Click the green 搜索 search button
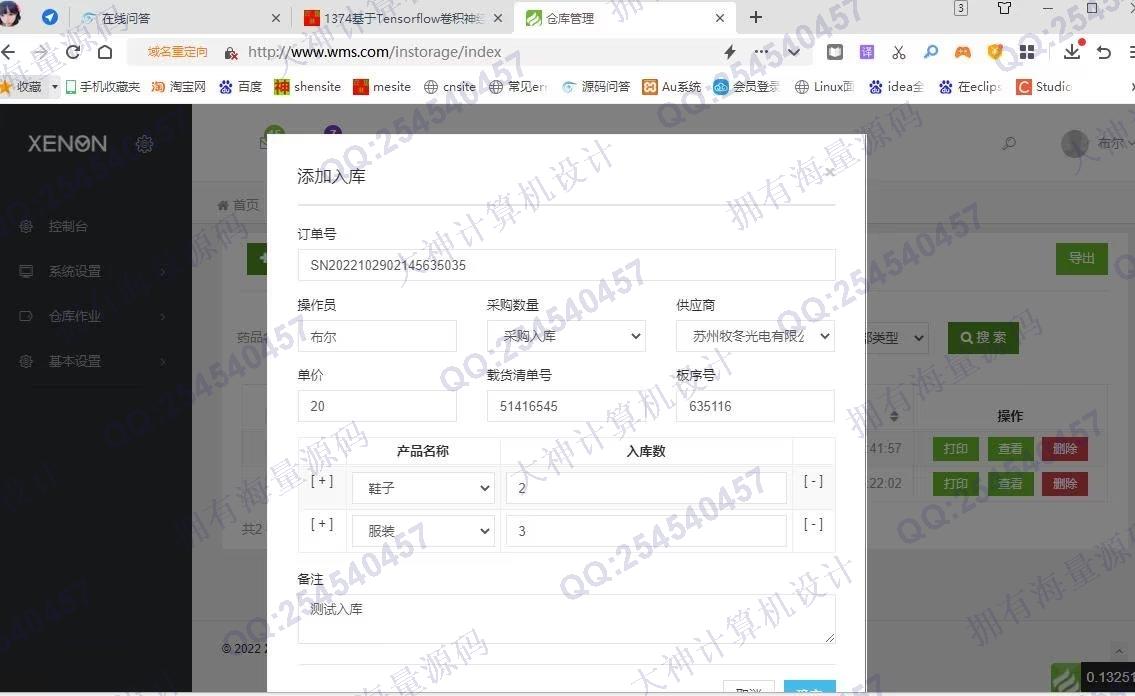This screenshot has height=696, width=1135. [x=983, y=337]
